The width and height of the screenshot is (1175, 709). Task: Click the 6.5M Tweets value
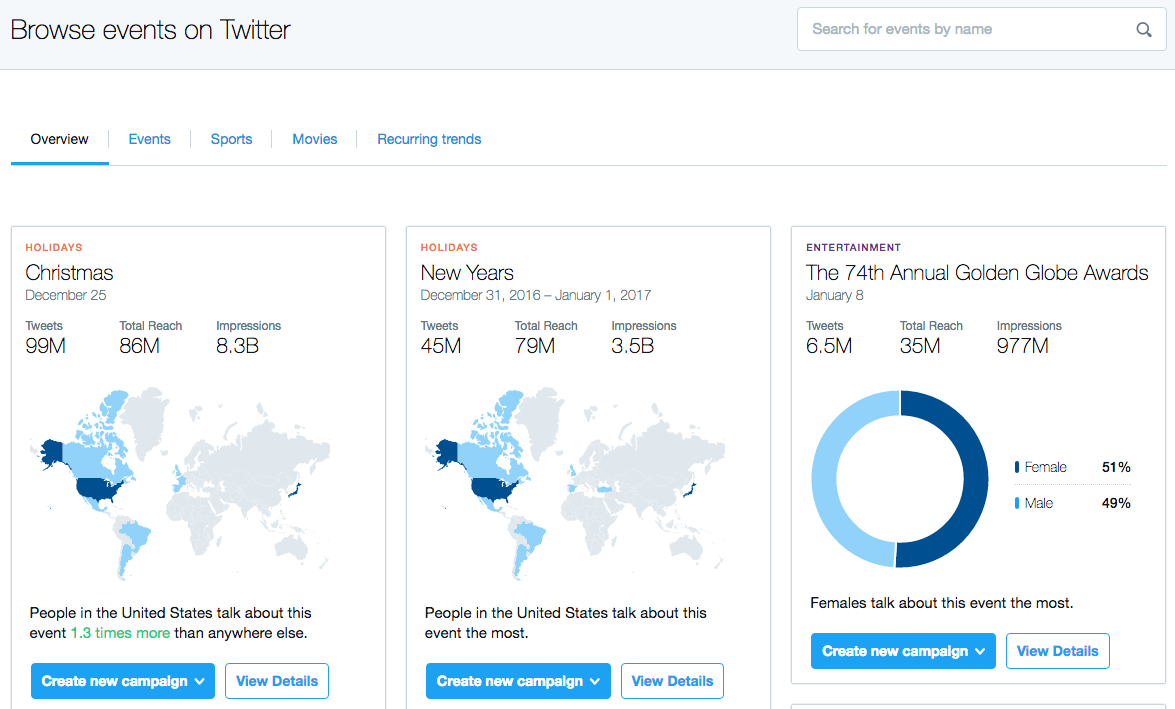click(x=829, y=346)
